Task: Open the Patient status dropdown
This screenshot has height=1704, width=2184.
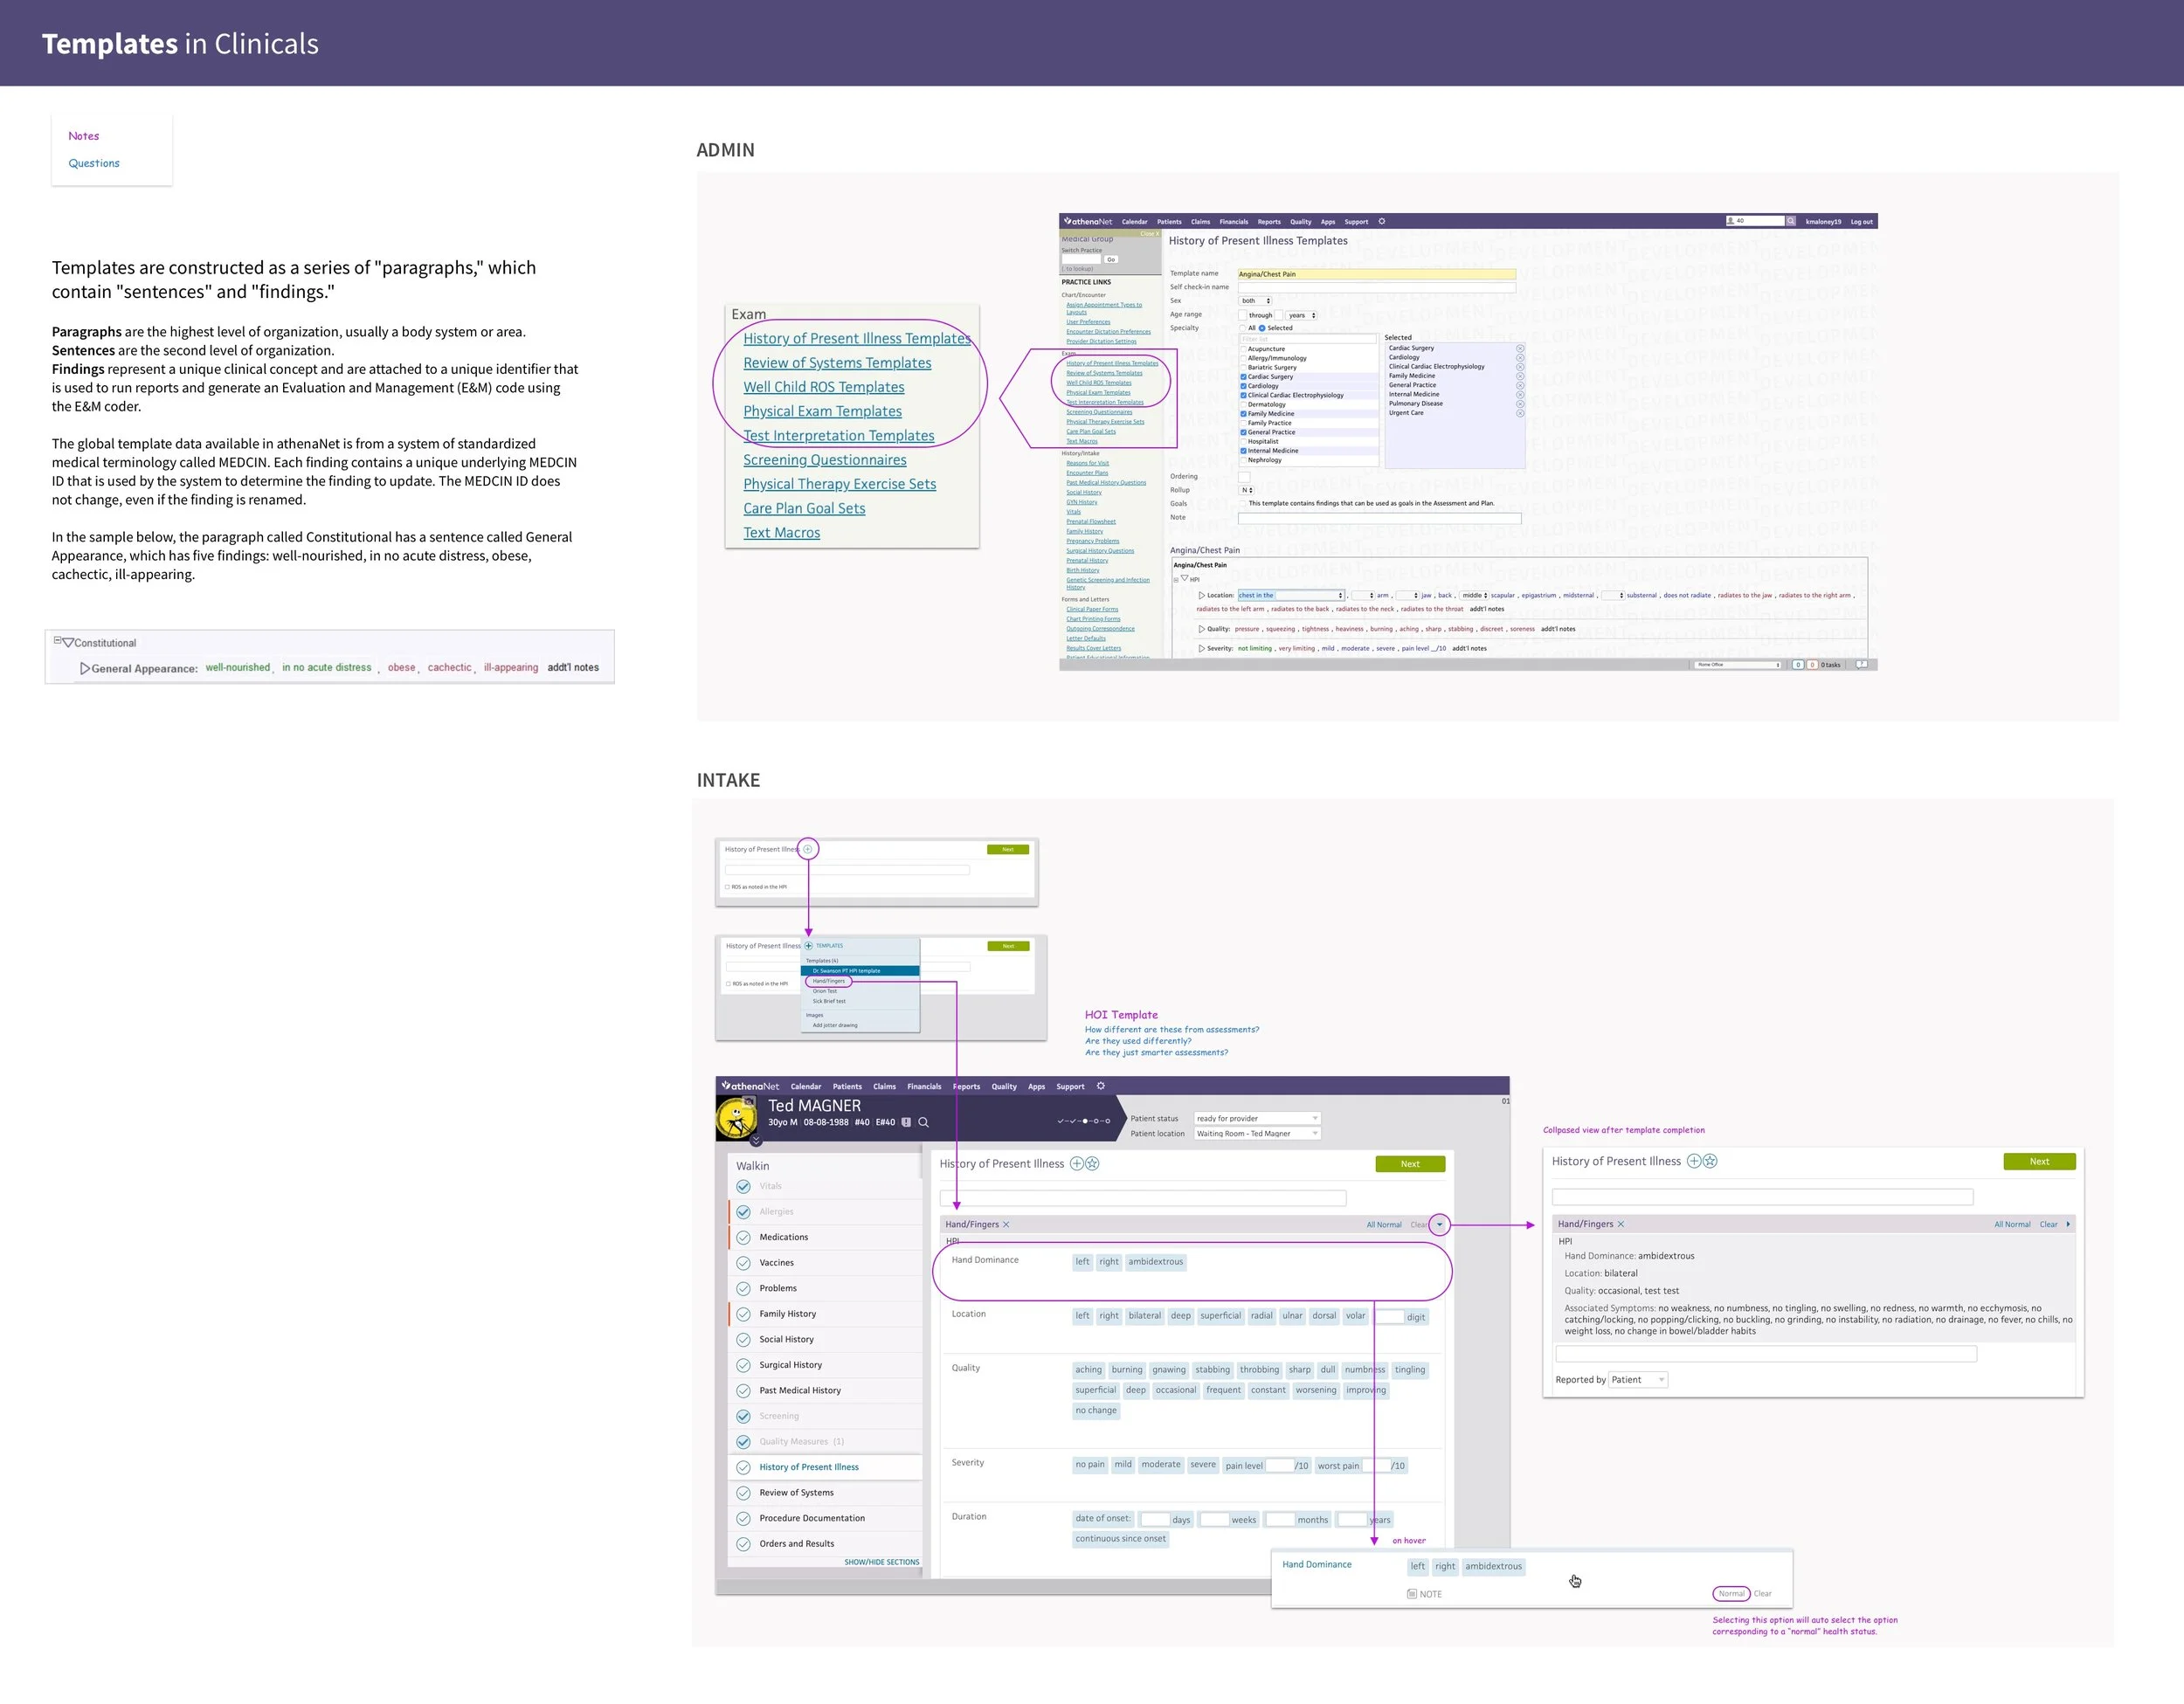Action: [1257, 1118]
